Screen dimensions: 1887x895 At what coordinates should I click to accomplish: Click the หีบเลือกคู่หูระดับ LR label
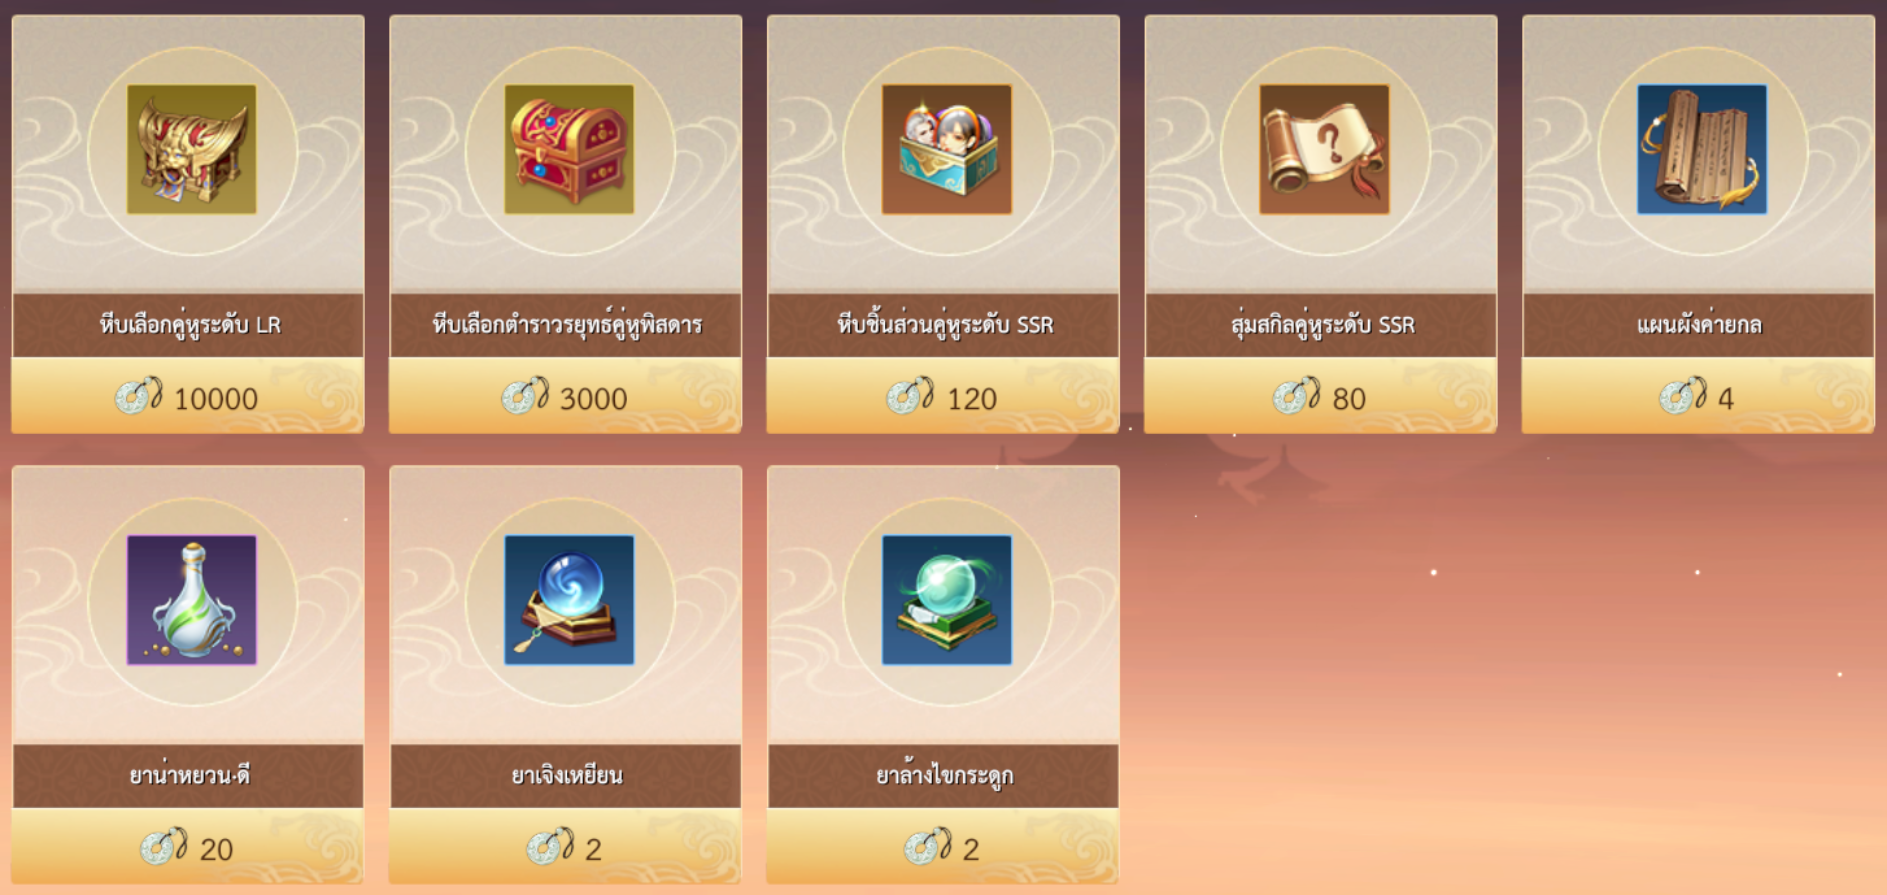190,325
